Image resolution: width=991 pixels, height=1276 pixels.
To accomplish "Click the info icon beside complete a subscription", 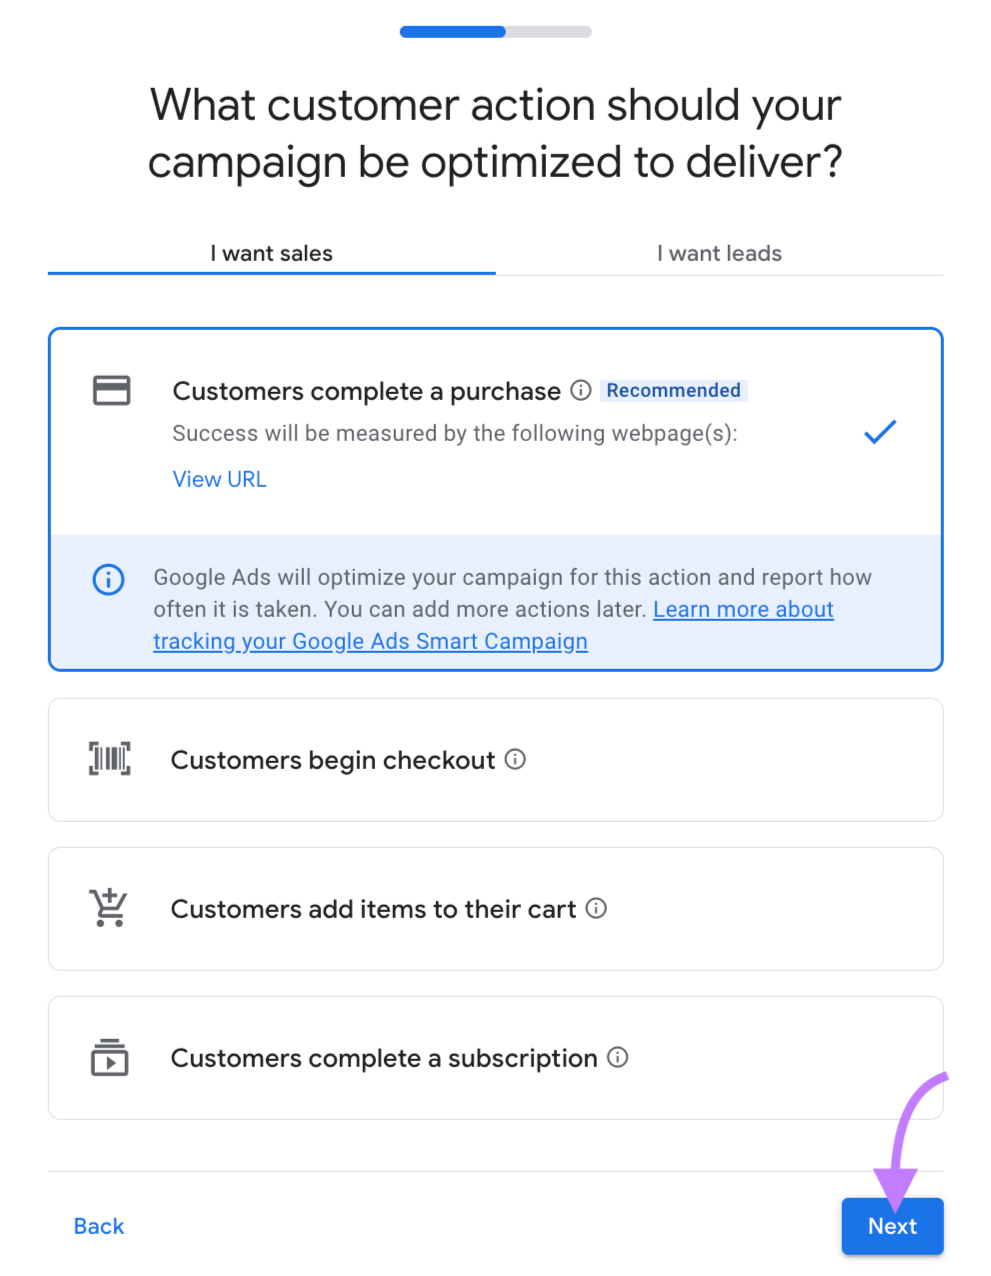I will [x=618, y=1057].
